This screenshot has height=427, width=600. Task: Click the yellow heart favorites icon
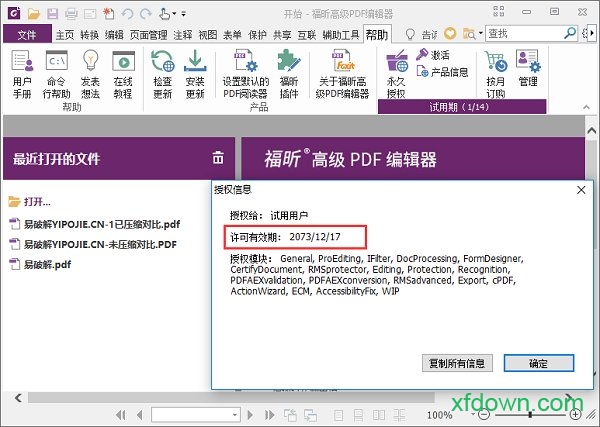[450, 34]
